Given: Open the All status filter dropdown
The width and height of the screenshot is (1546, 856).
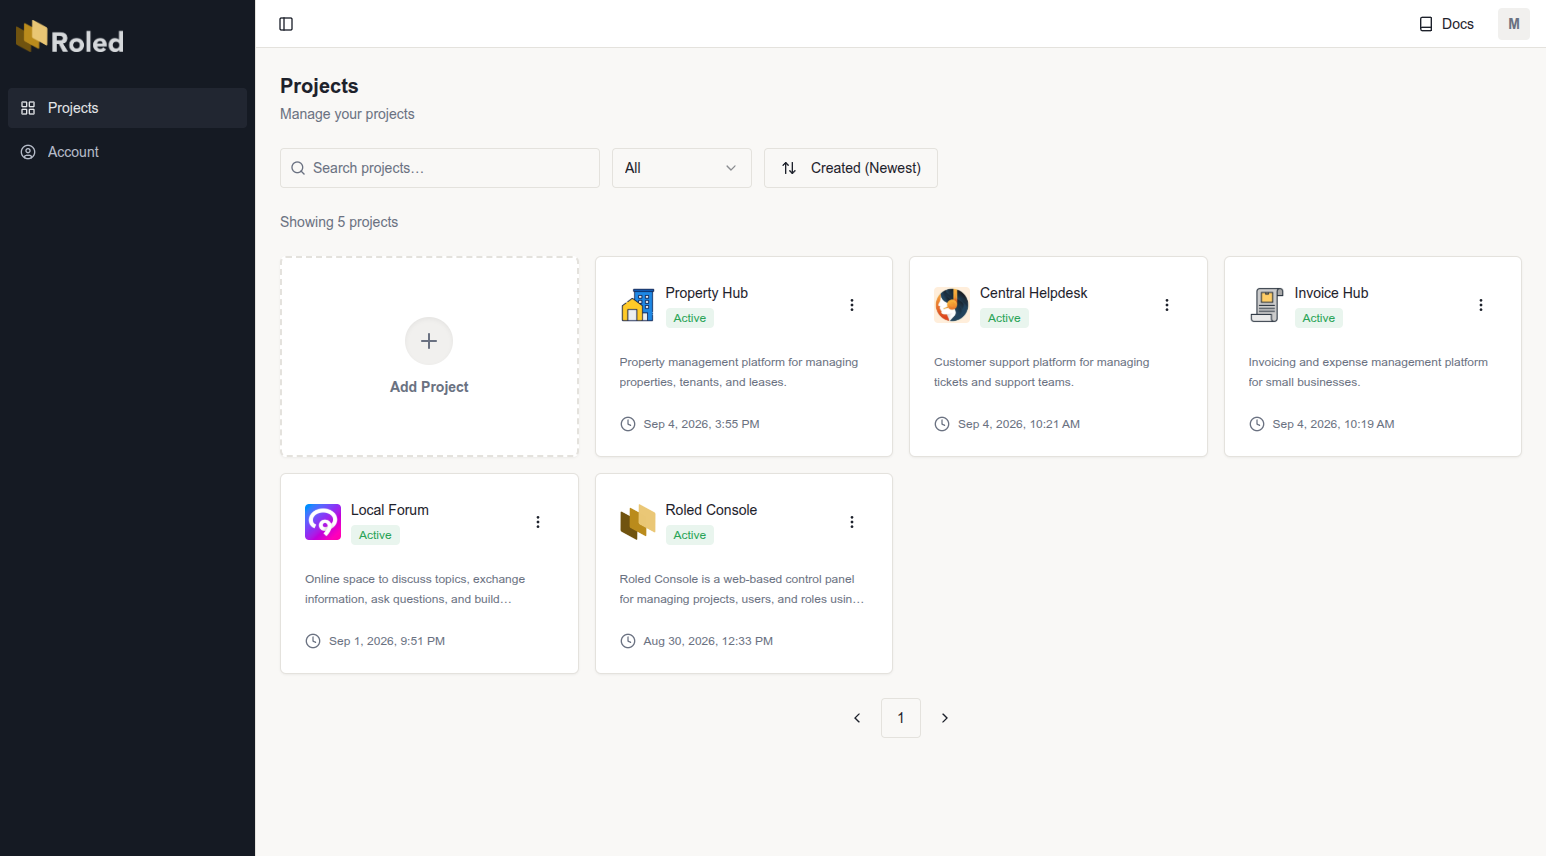Looking at the screenshot, I should (682, 168).
